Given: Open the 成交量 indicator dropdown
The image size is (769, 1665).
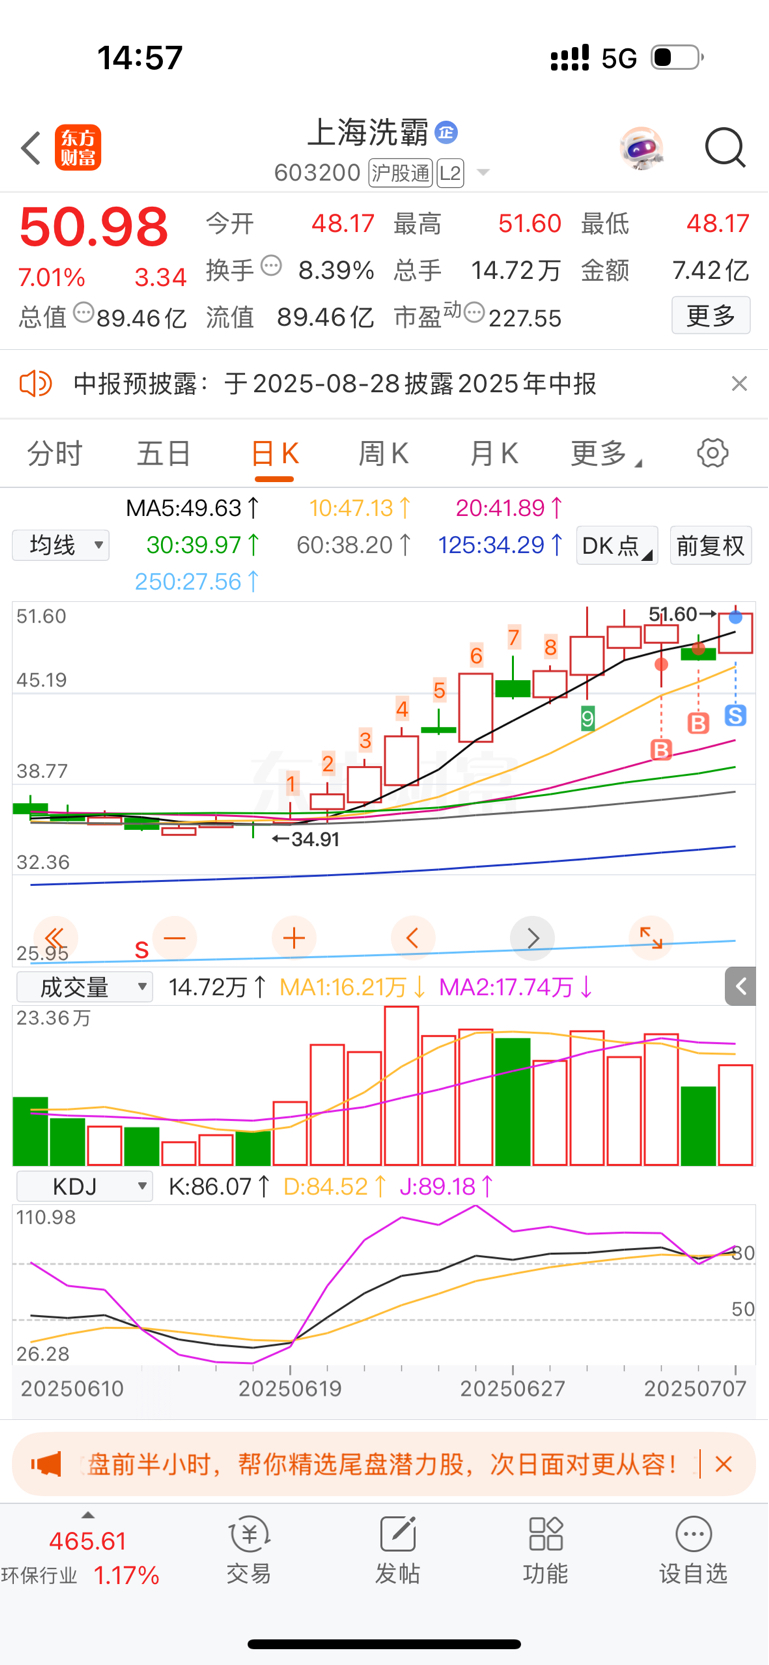Looking at the screenshot, I should [85, 987].
